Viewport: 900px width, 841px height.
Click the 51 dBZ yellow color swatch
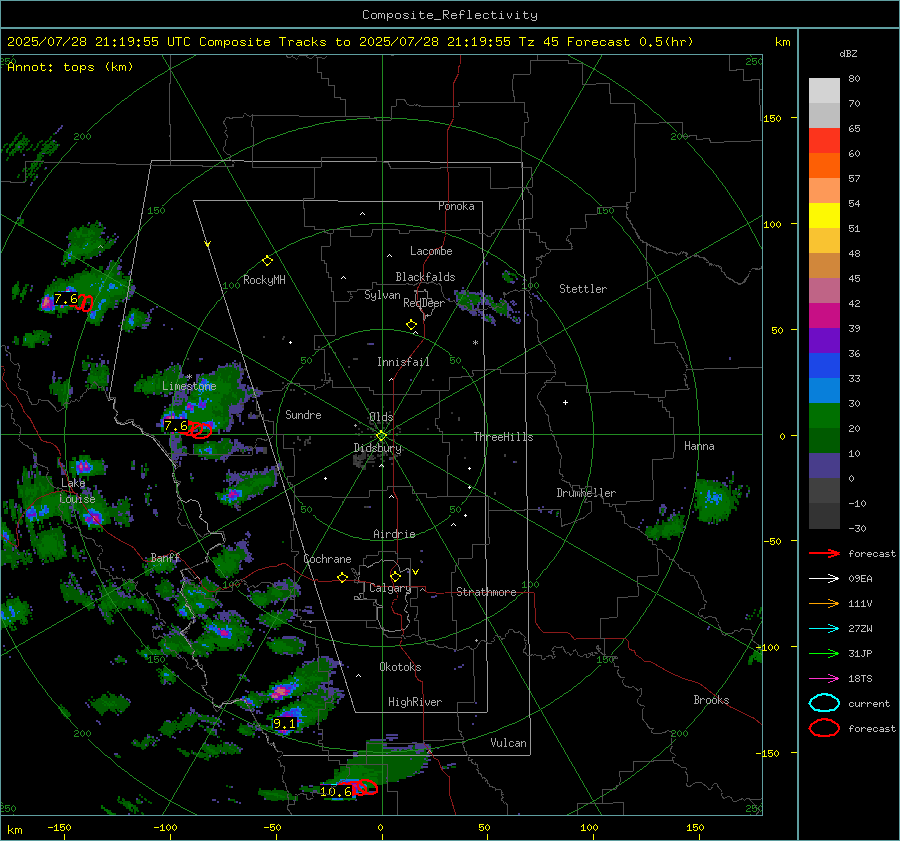pos(824,216)
